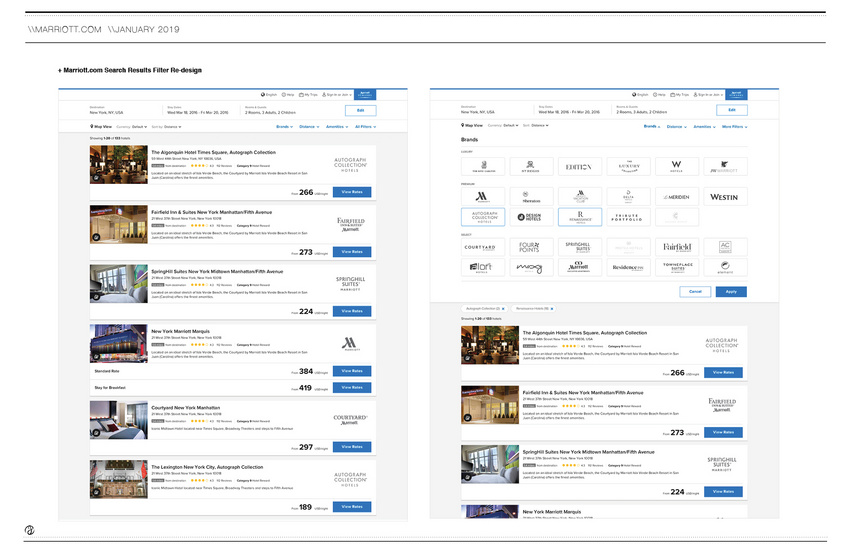Cancel the Brands filter selection
The width and height of the screenshot is (850, 550).
pyautogui.click(x=694, y=291)
